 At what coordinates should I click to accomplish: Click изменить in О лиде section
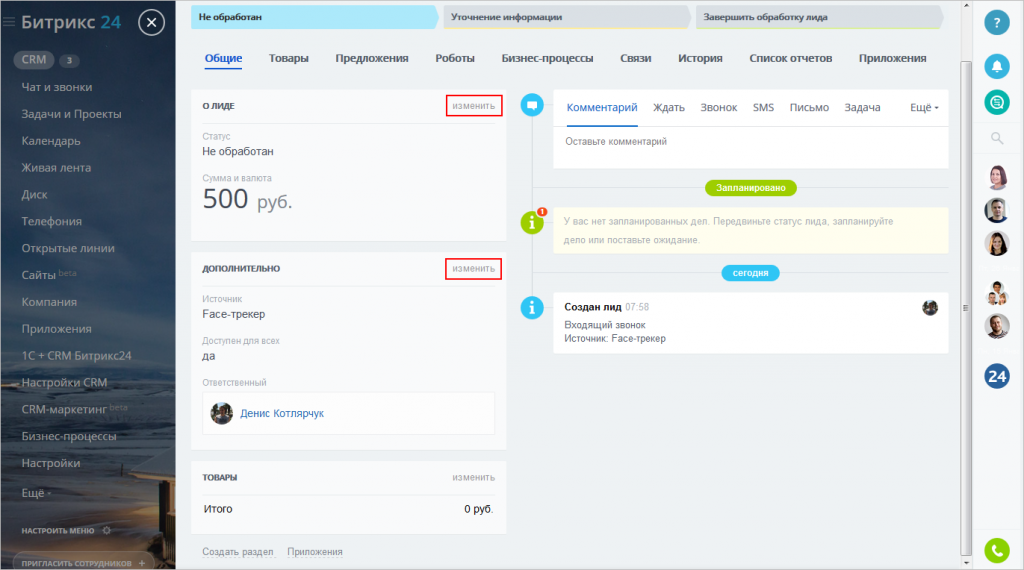tap(473, 106)
